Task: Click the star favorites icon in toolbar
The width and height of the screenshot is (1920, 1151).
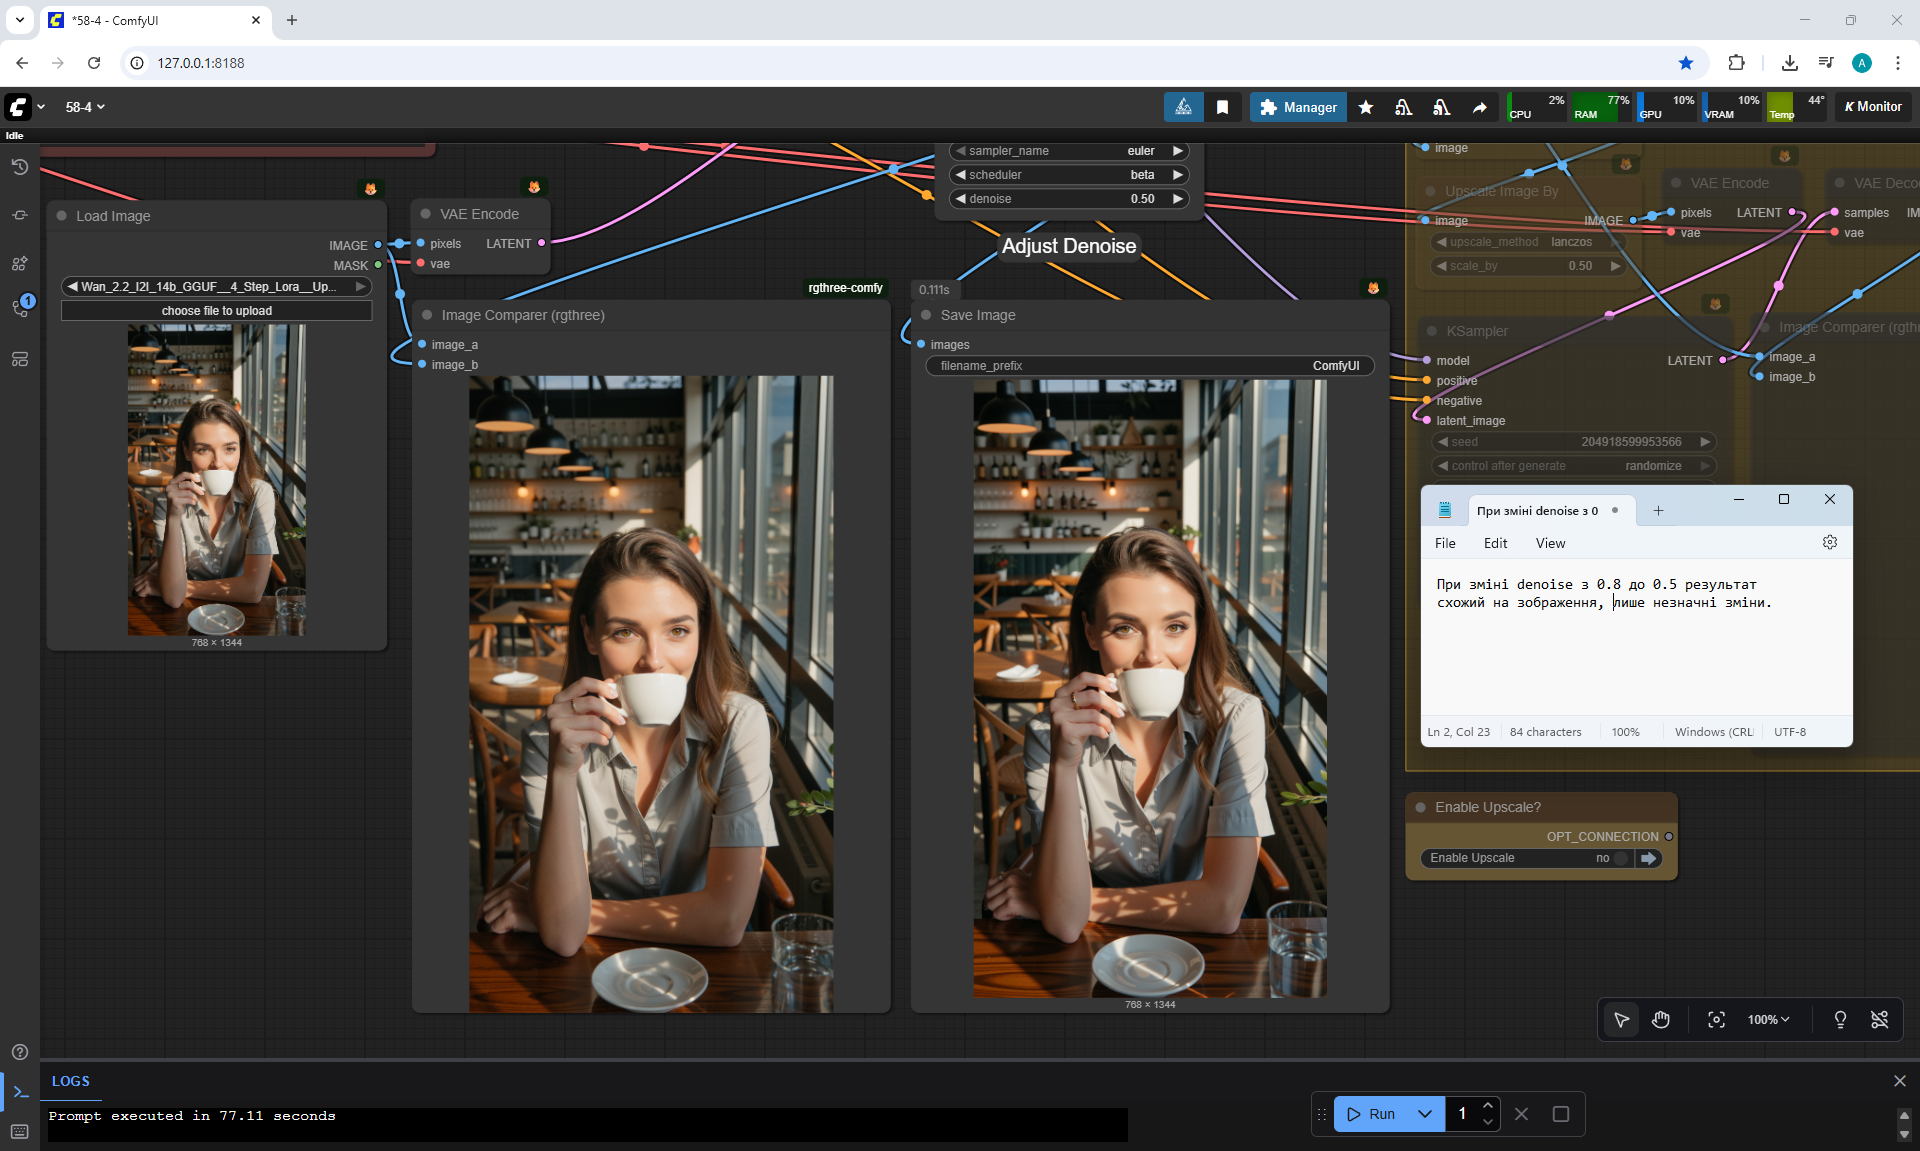Action: click(x=1365, y=107)
